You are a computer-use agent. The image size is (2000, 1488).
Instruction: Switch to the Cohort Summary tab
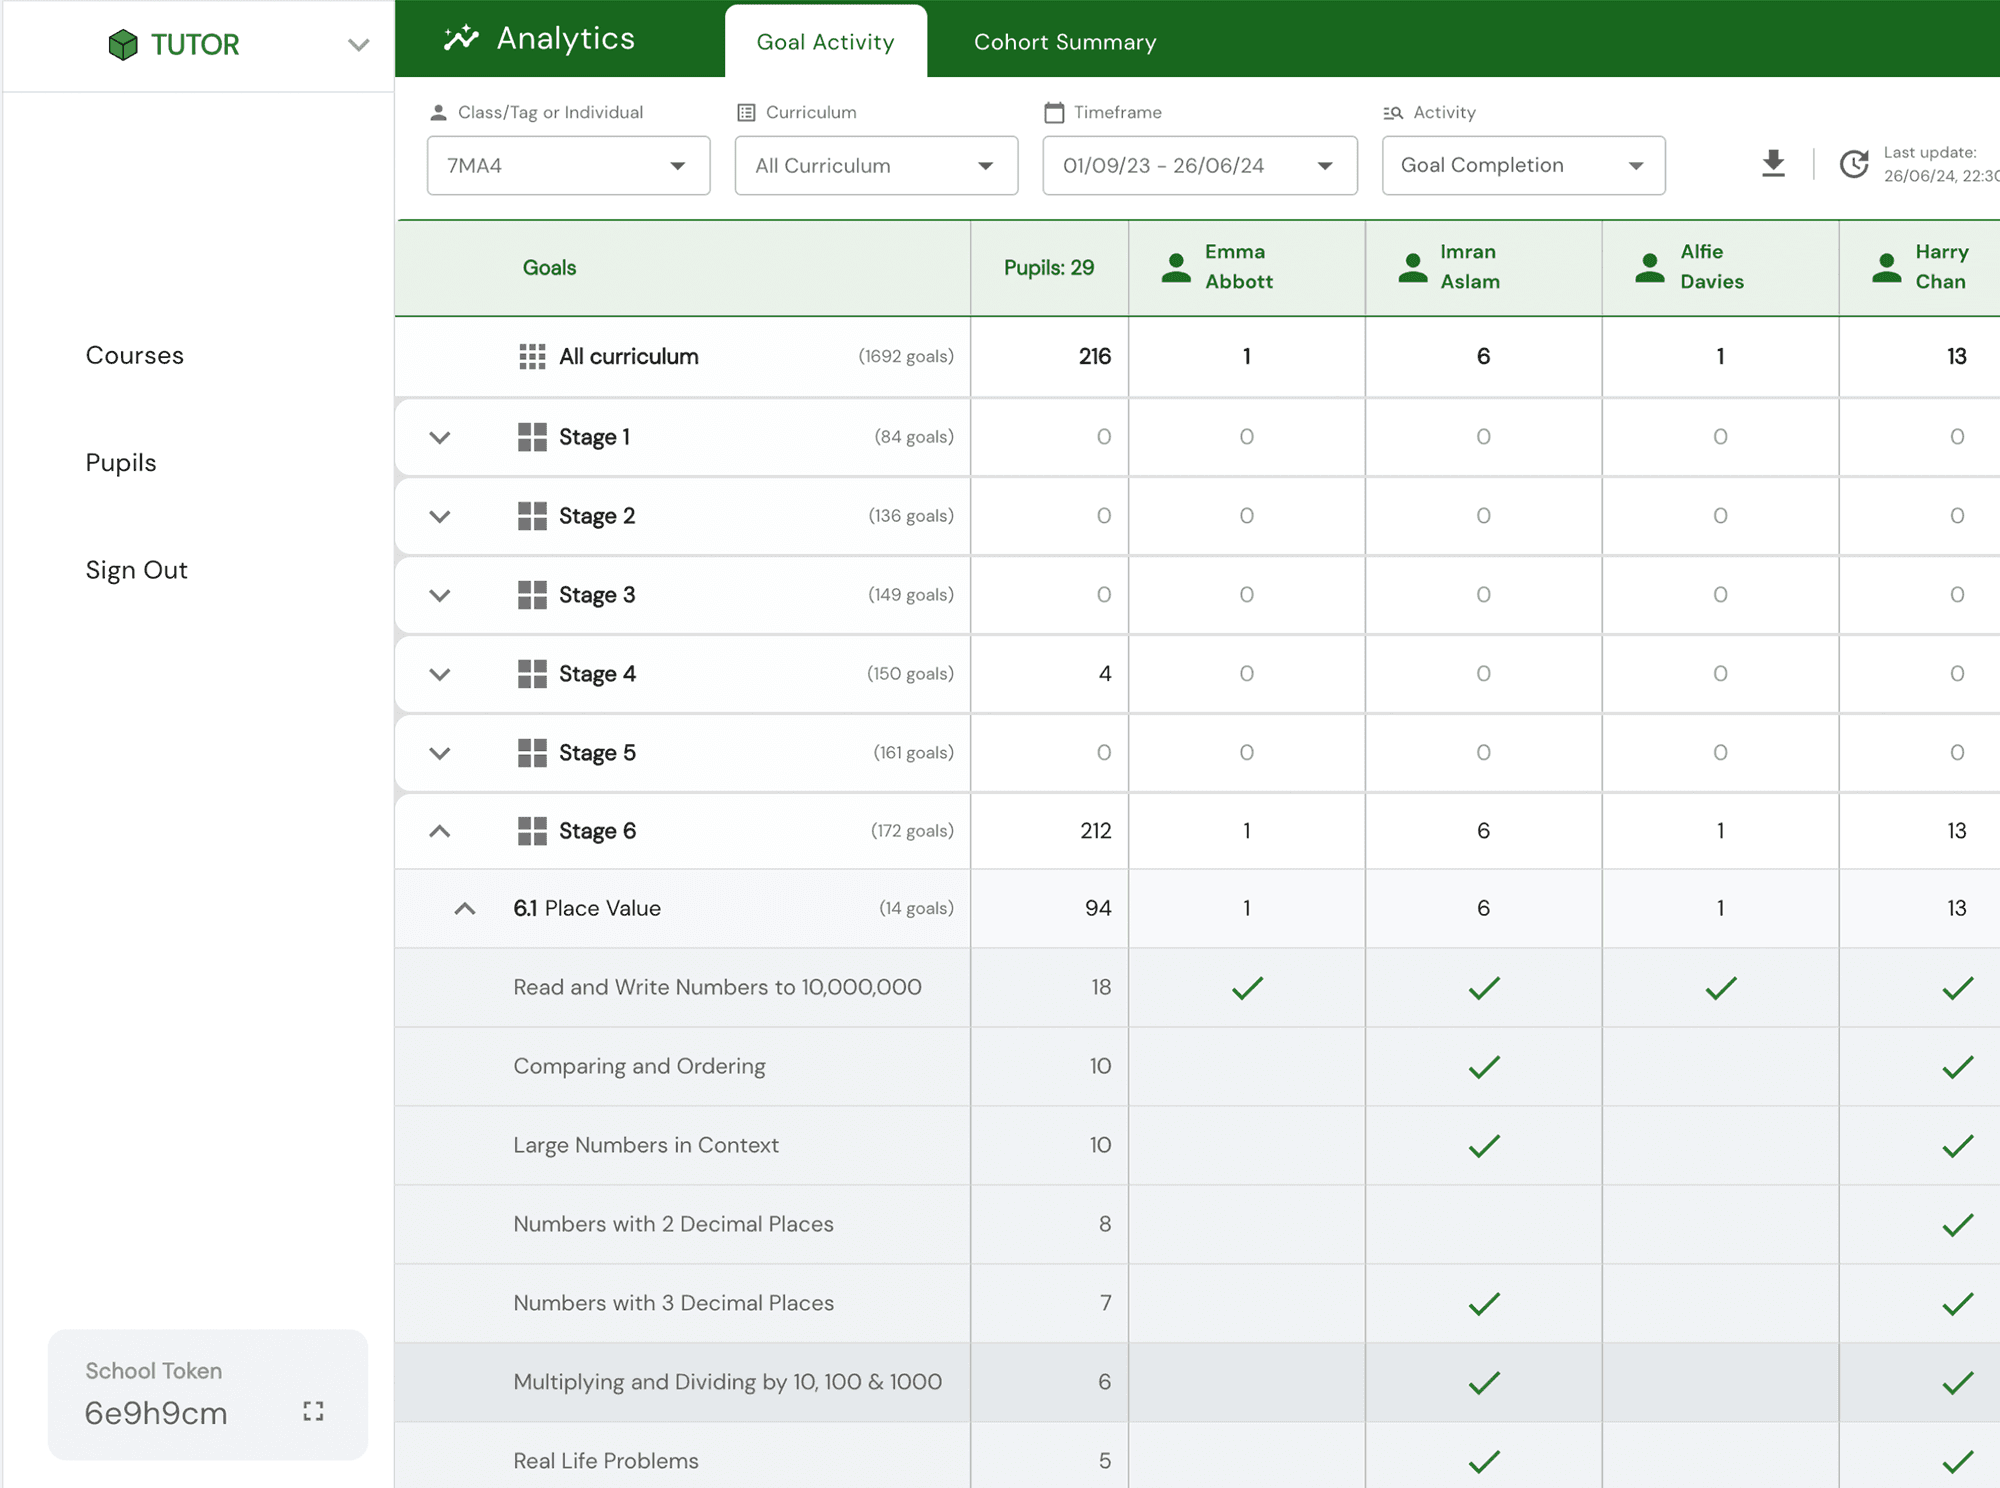[1065, 42]
